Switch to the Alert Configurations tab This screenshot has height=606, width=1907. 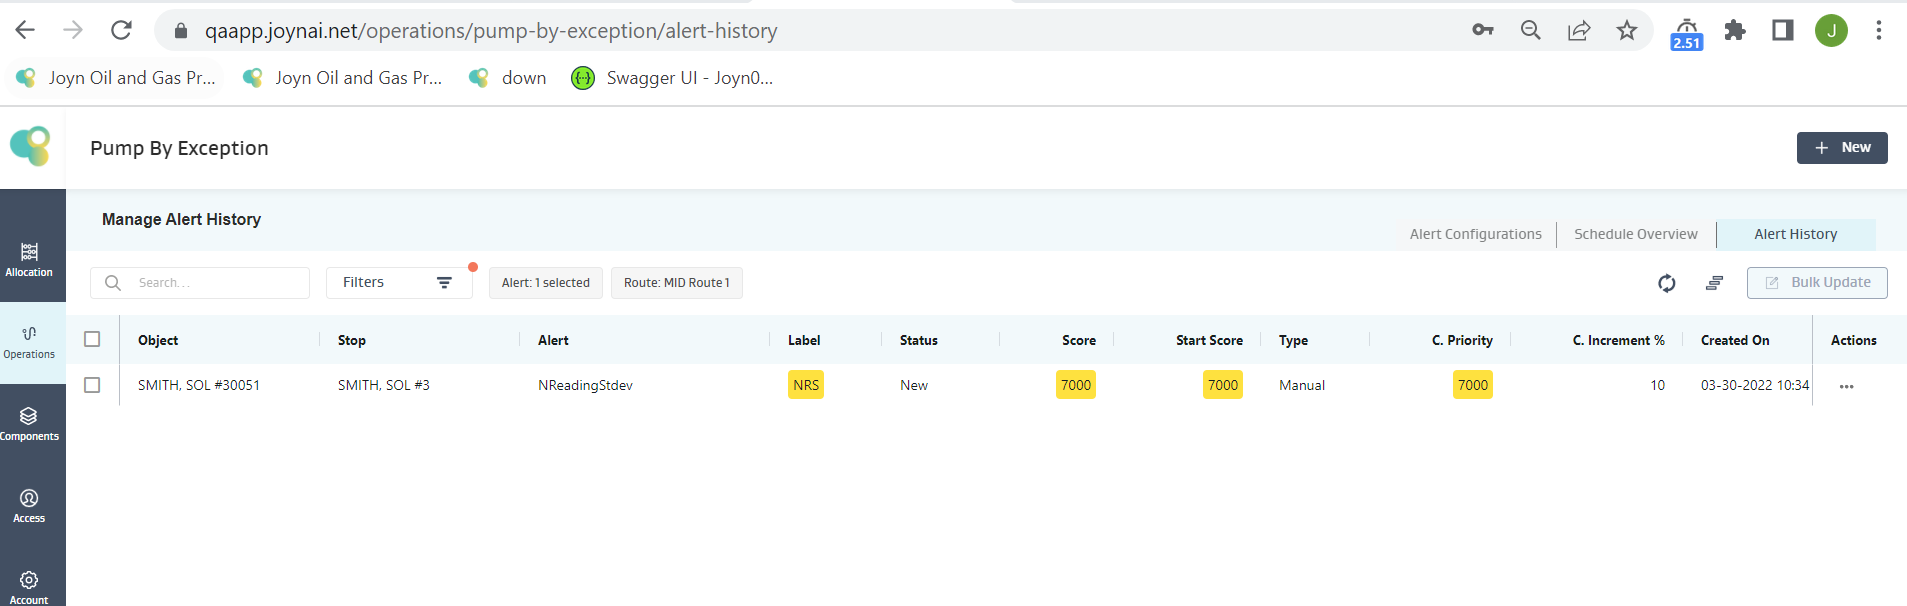click(1475, 234)
